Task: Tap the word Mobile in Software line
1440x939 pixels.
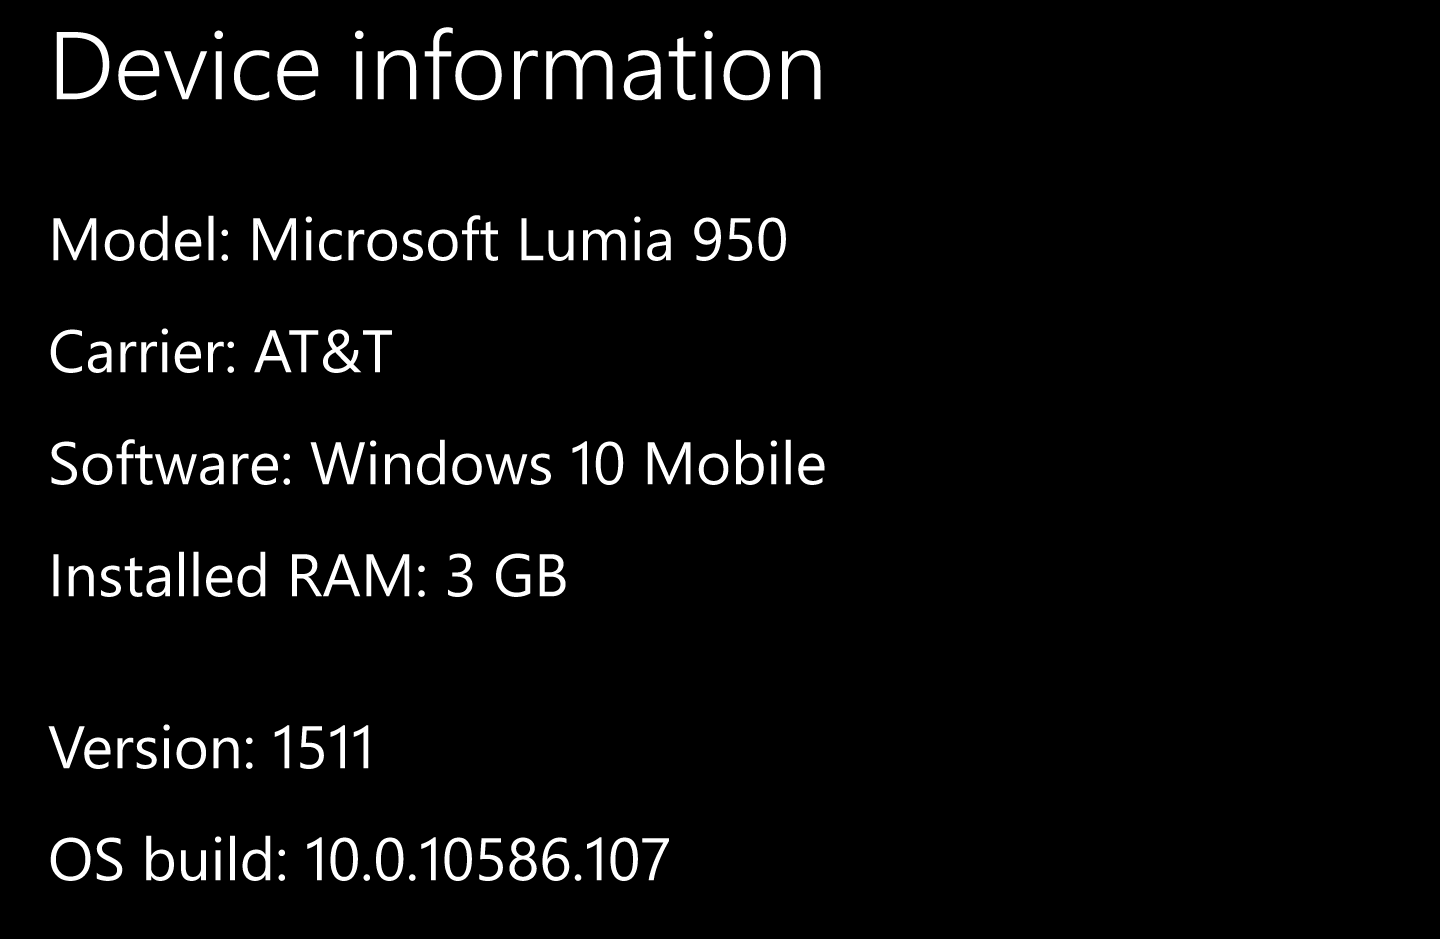Action: (x=734, y=464)
